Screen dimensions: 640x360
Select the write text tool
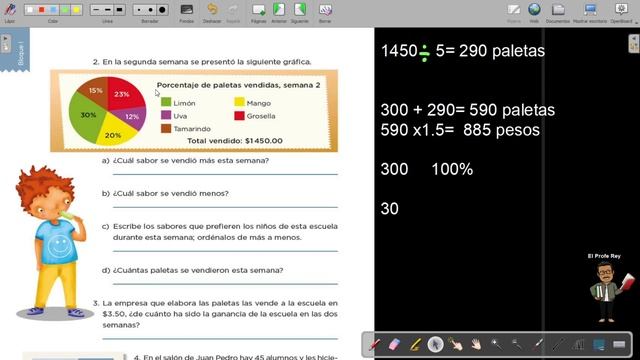578,344
